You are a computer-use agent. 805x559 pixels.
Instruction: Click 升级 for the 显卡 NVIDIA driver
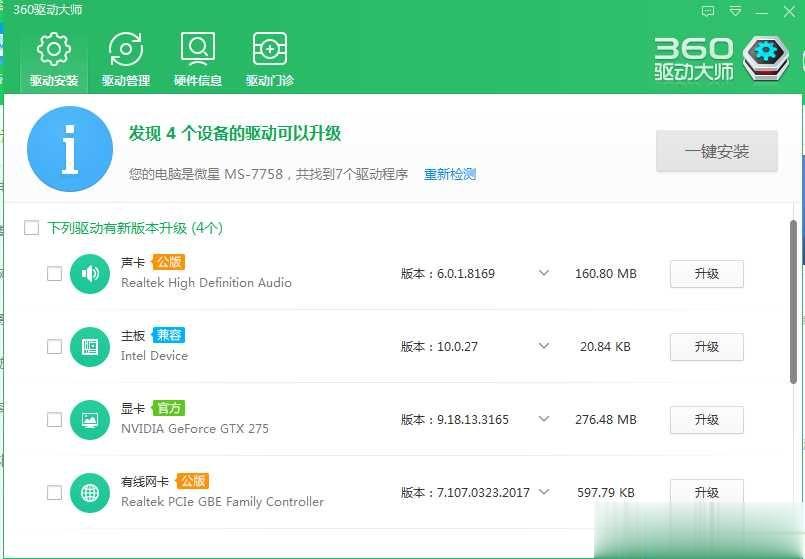click(706, 420)
